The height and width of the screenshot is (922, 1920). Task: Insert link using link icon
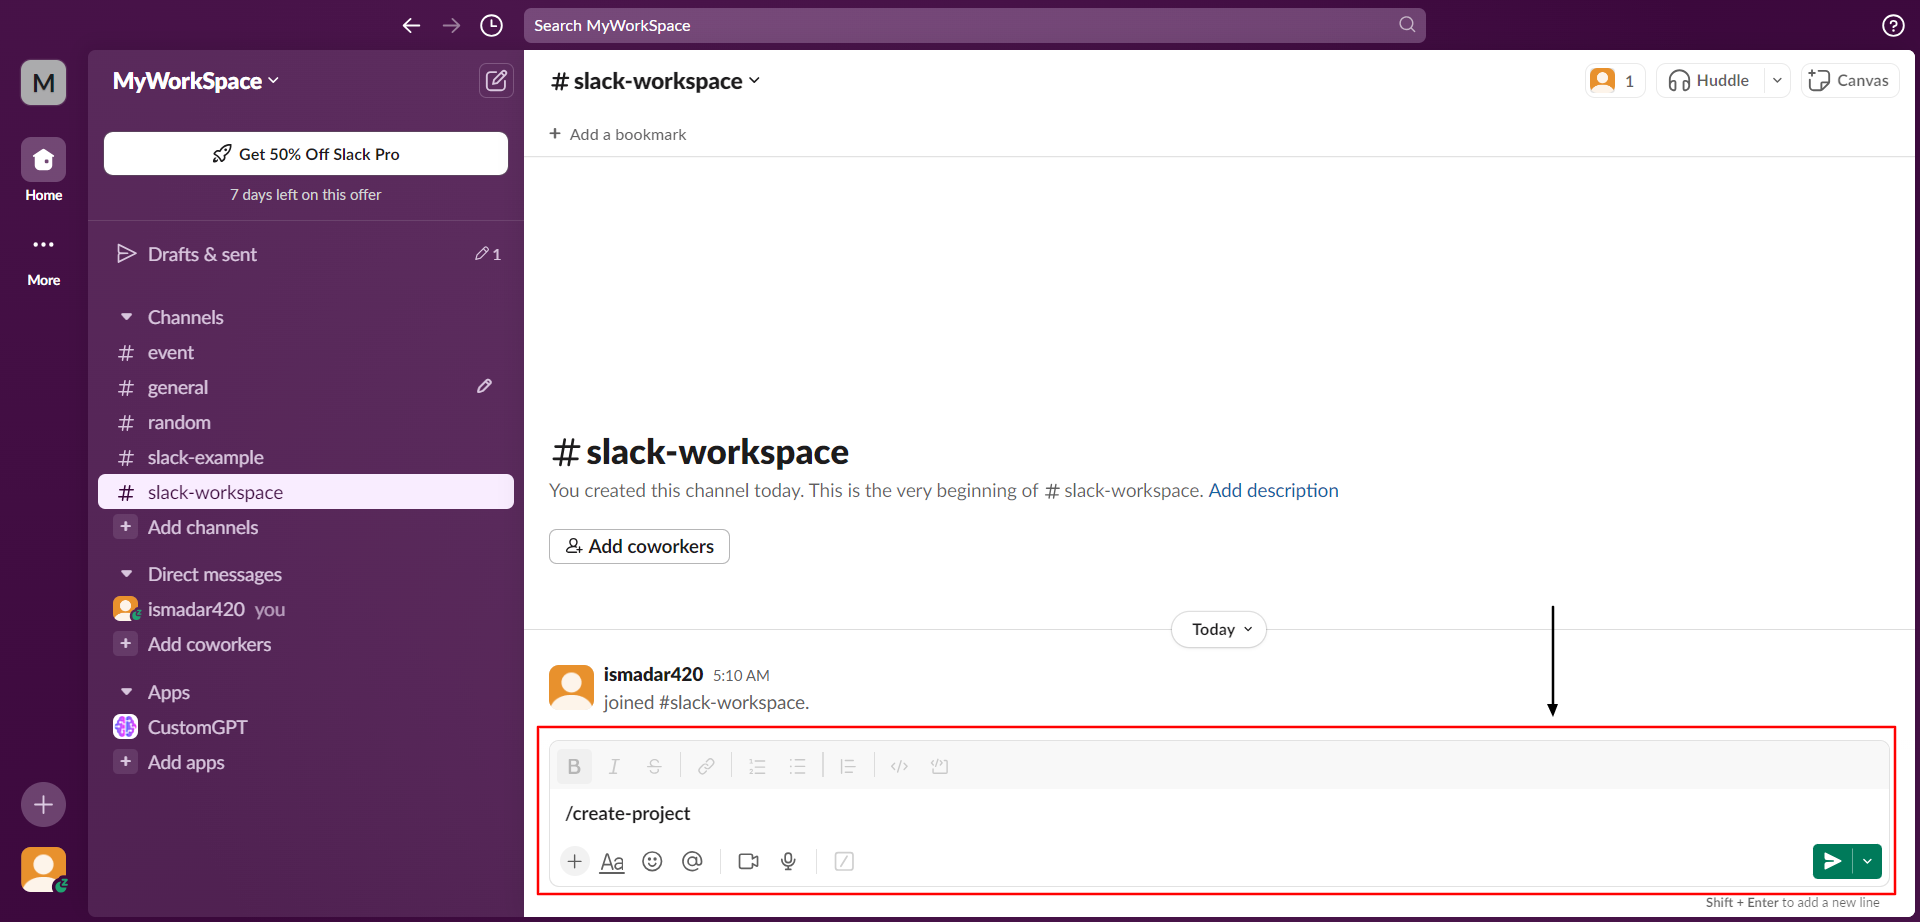tap(706, 766)
